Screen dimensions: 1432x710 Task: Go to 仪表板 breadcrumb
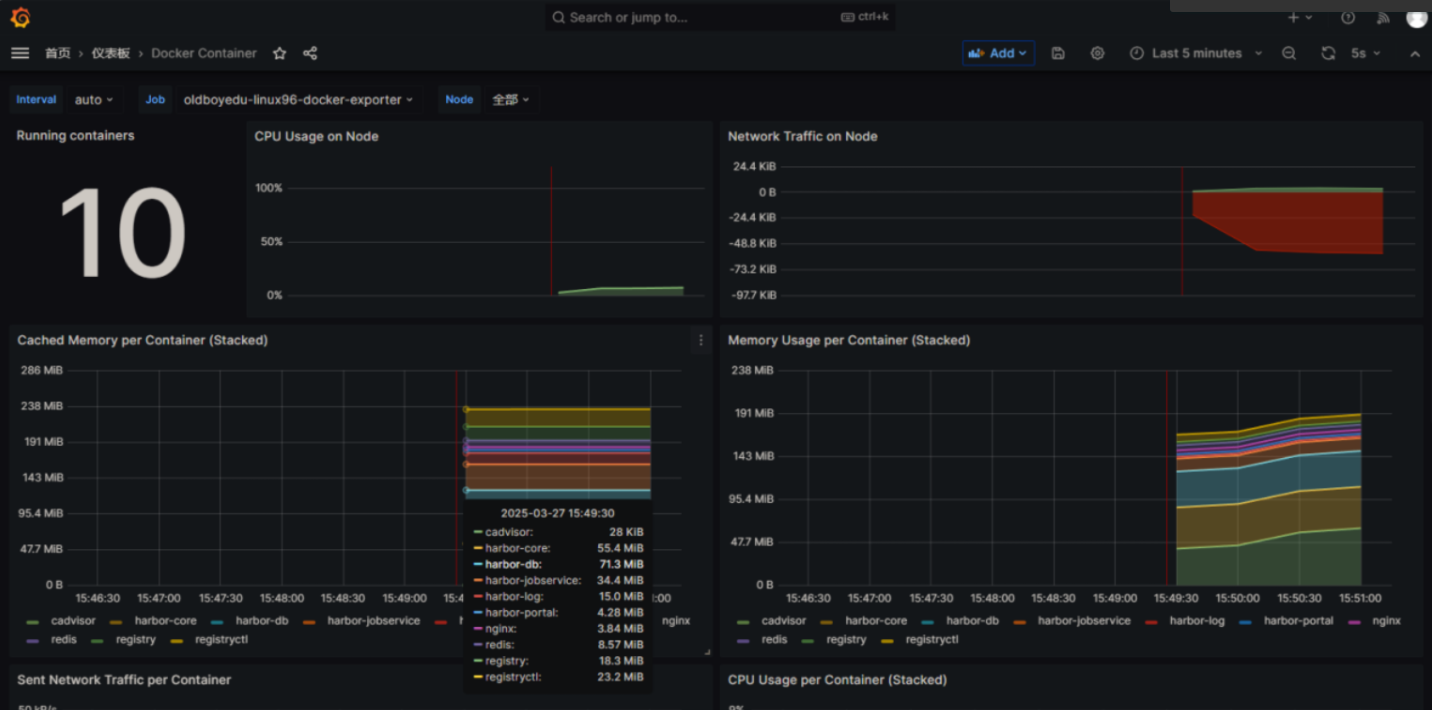coord(111,53)
